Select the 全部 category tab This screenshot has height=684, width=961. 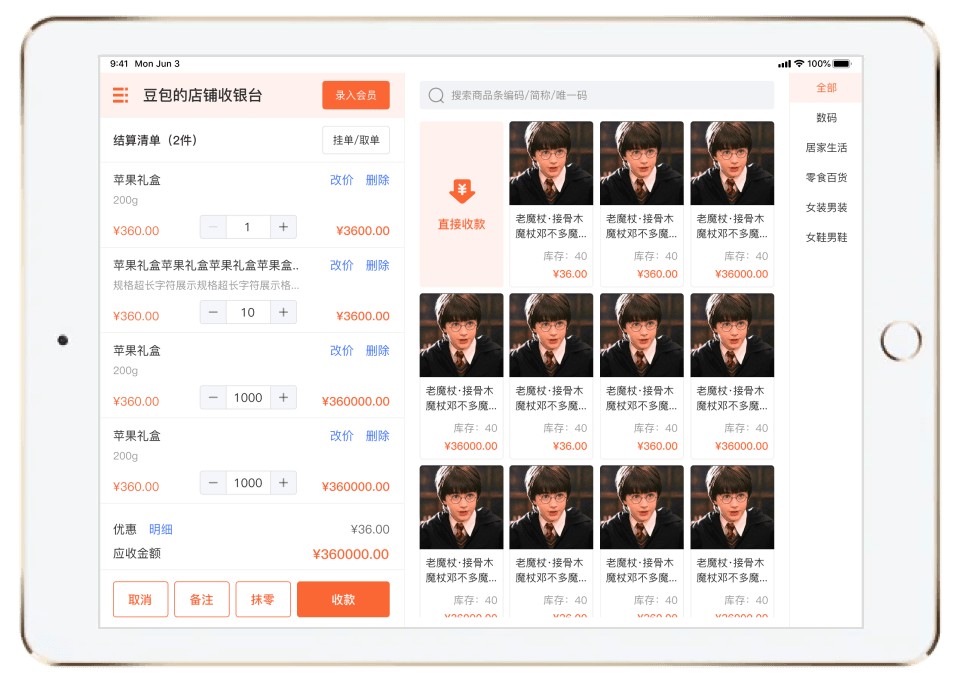826,88
